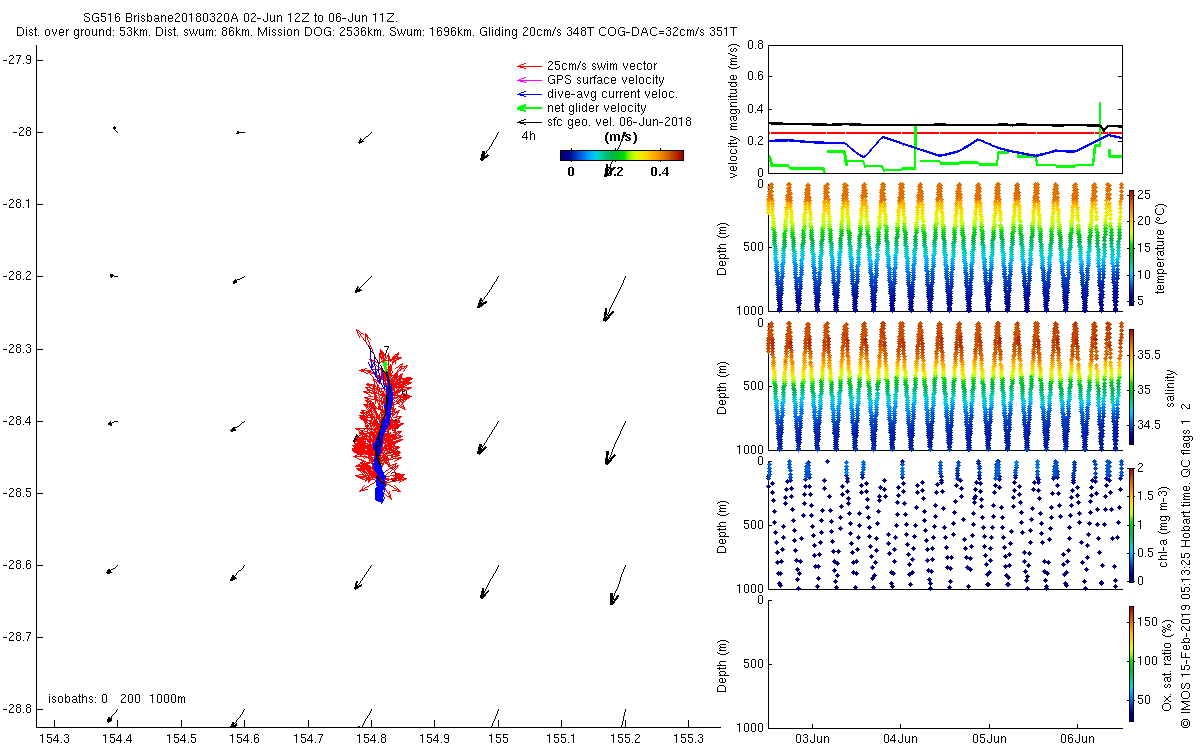1200x750 pixels.
Task: Click the 154.8 longitude tick label
Action: click(371, 739)
